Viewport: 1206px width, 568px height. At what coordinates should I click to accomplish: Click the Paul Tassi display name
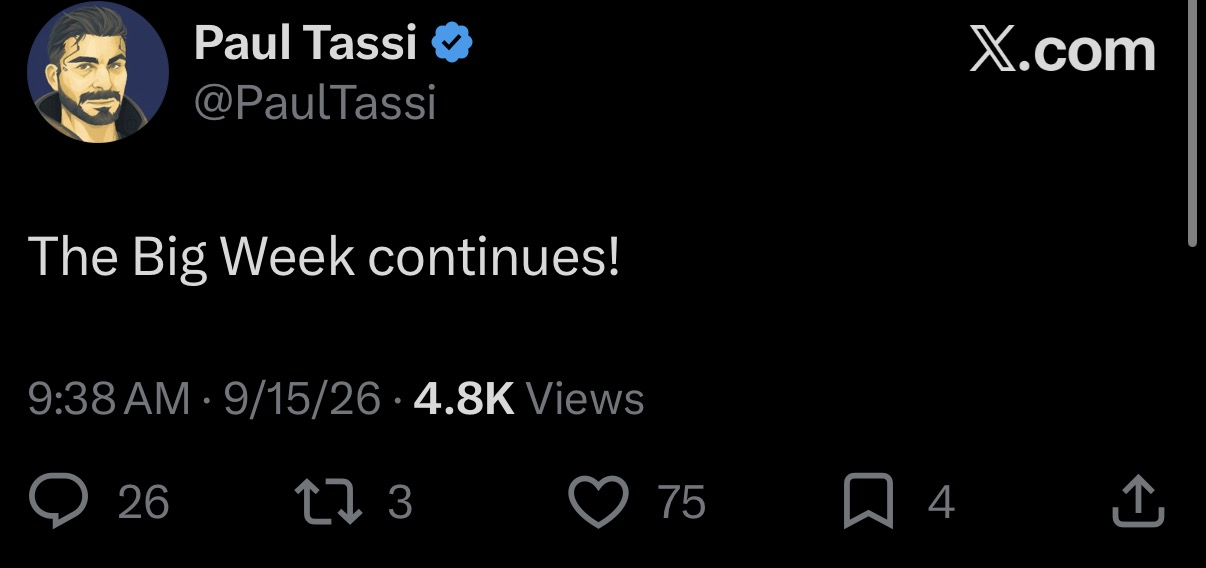click(x=305, y=43)
